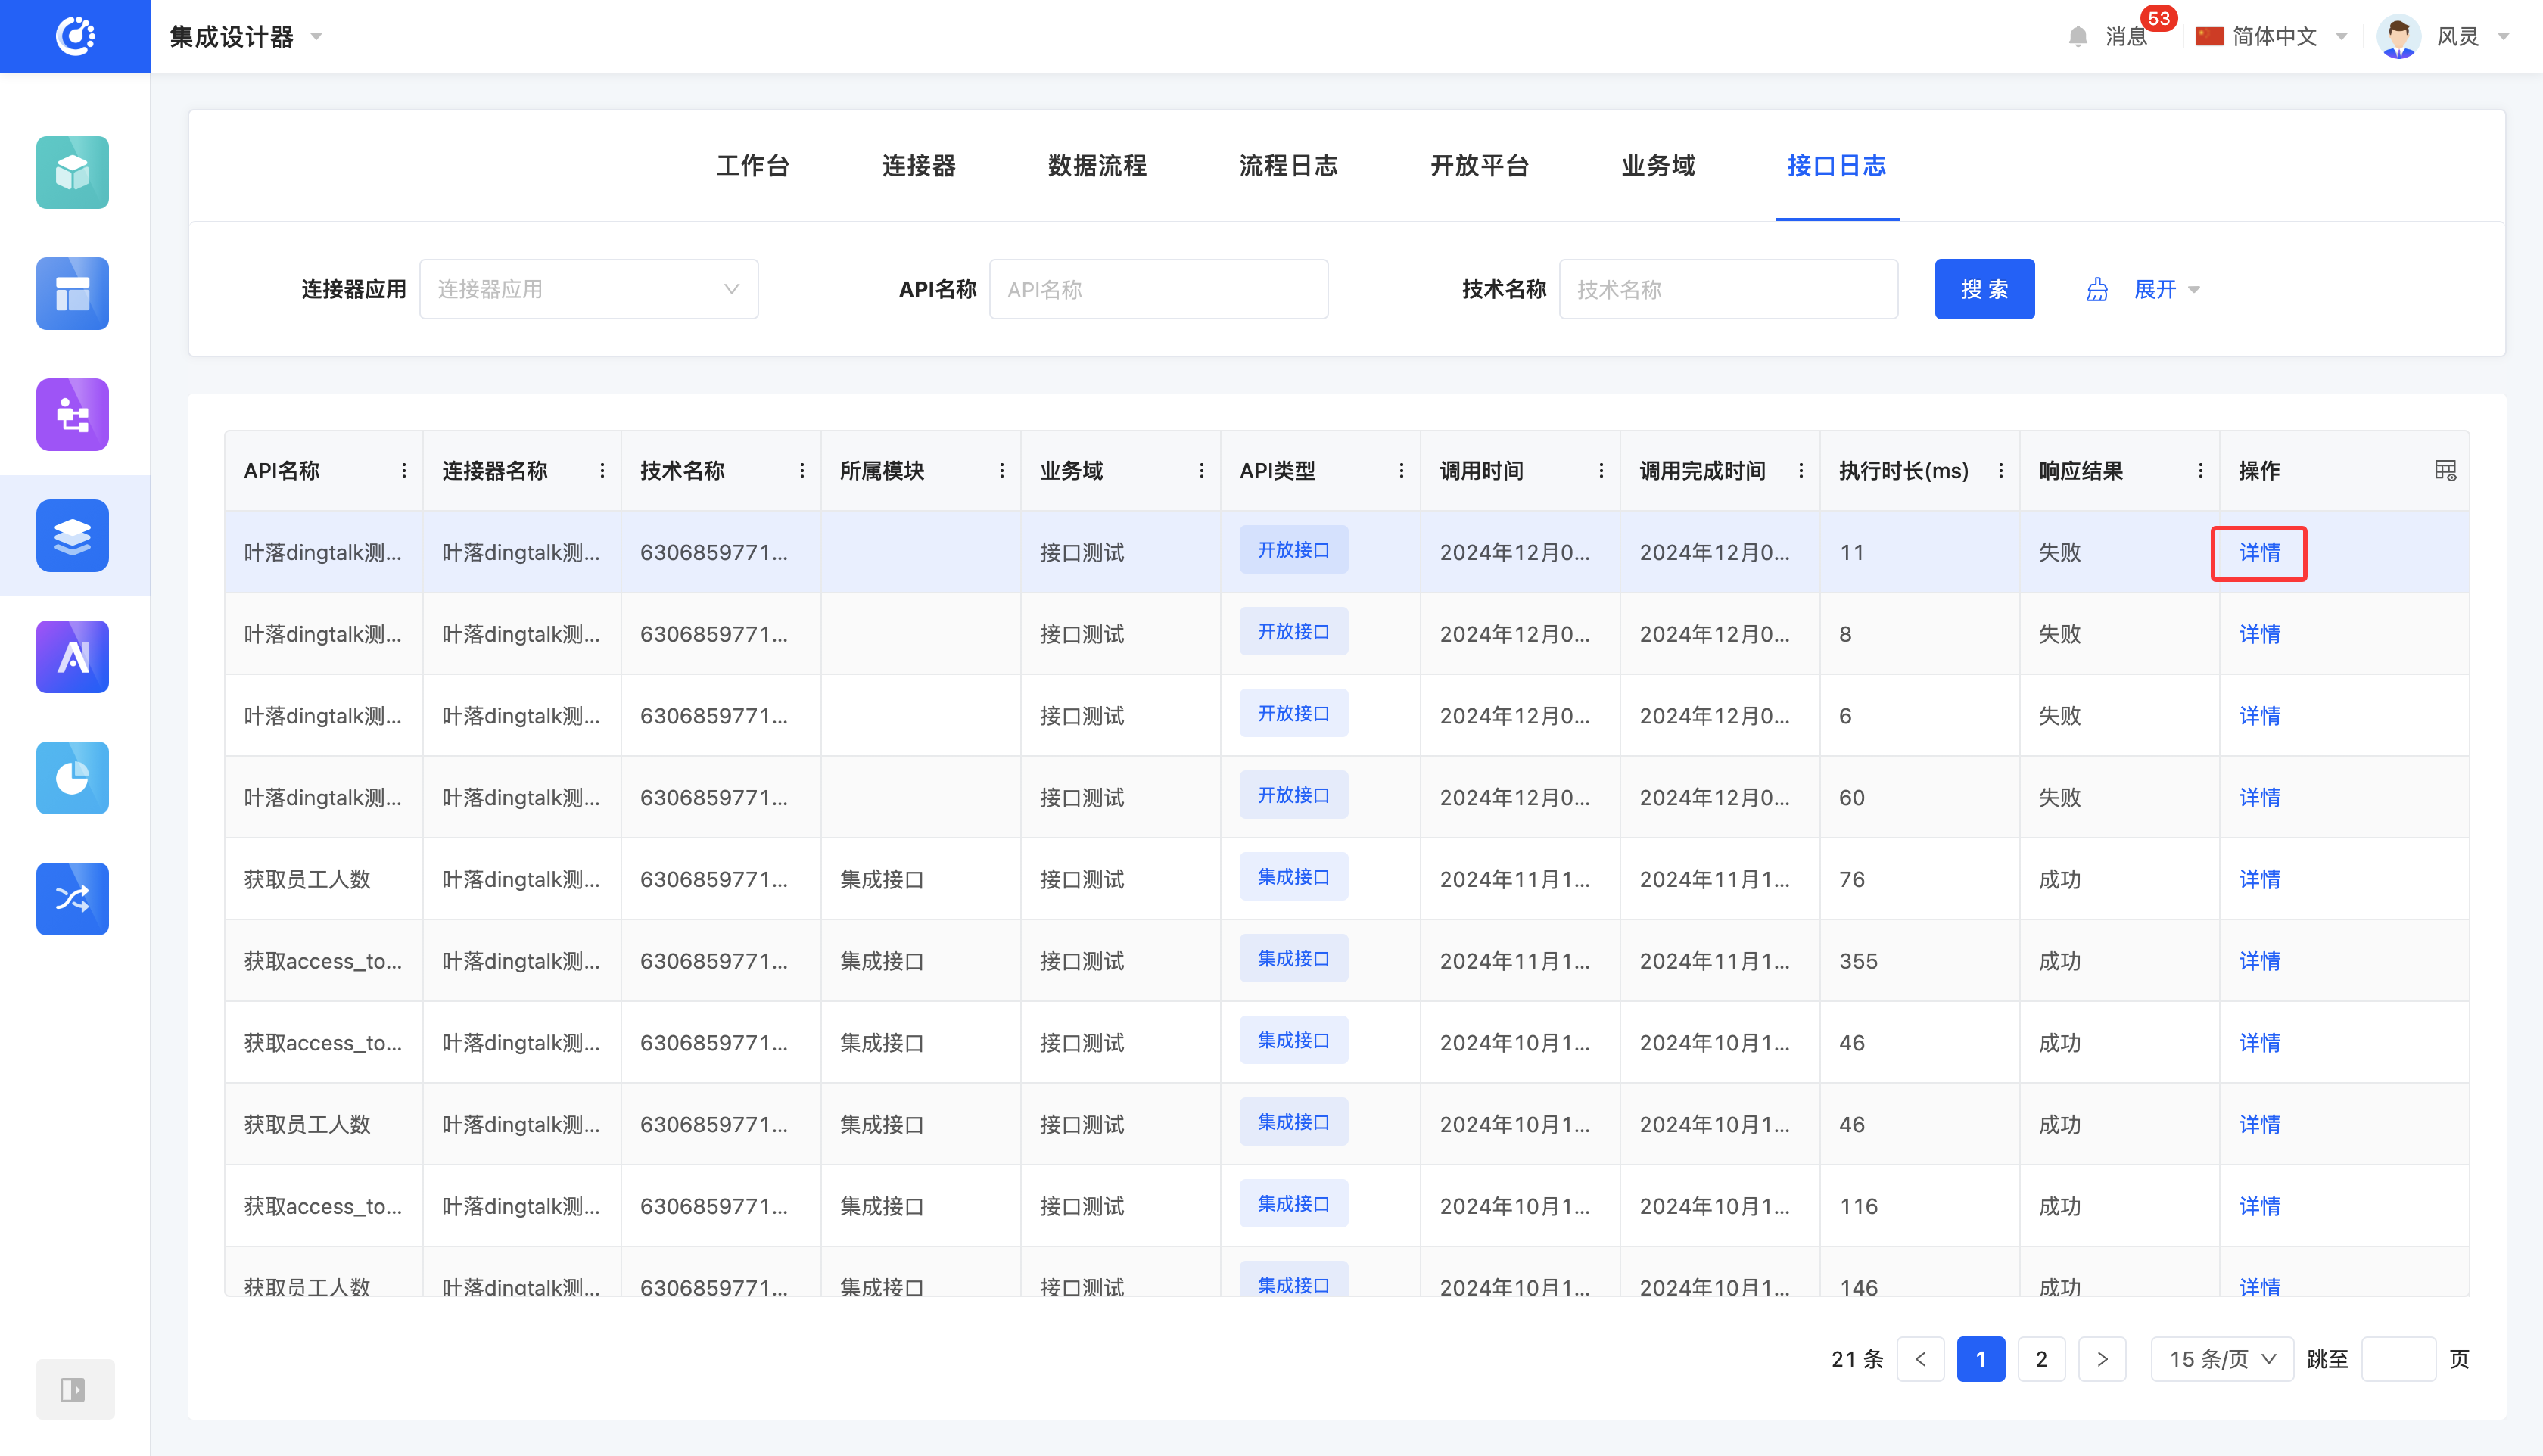
Task: Switch to the 数据流程 tab
Action: pos(1096,166)
